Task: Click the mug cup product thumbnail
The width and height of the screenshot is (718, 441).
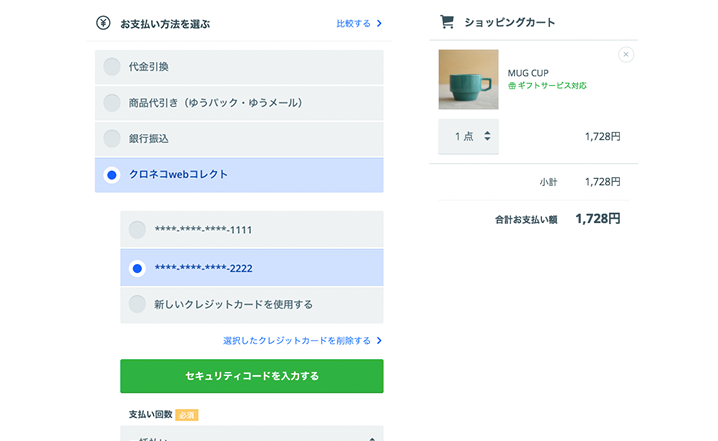Action: click(468, 80)
